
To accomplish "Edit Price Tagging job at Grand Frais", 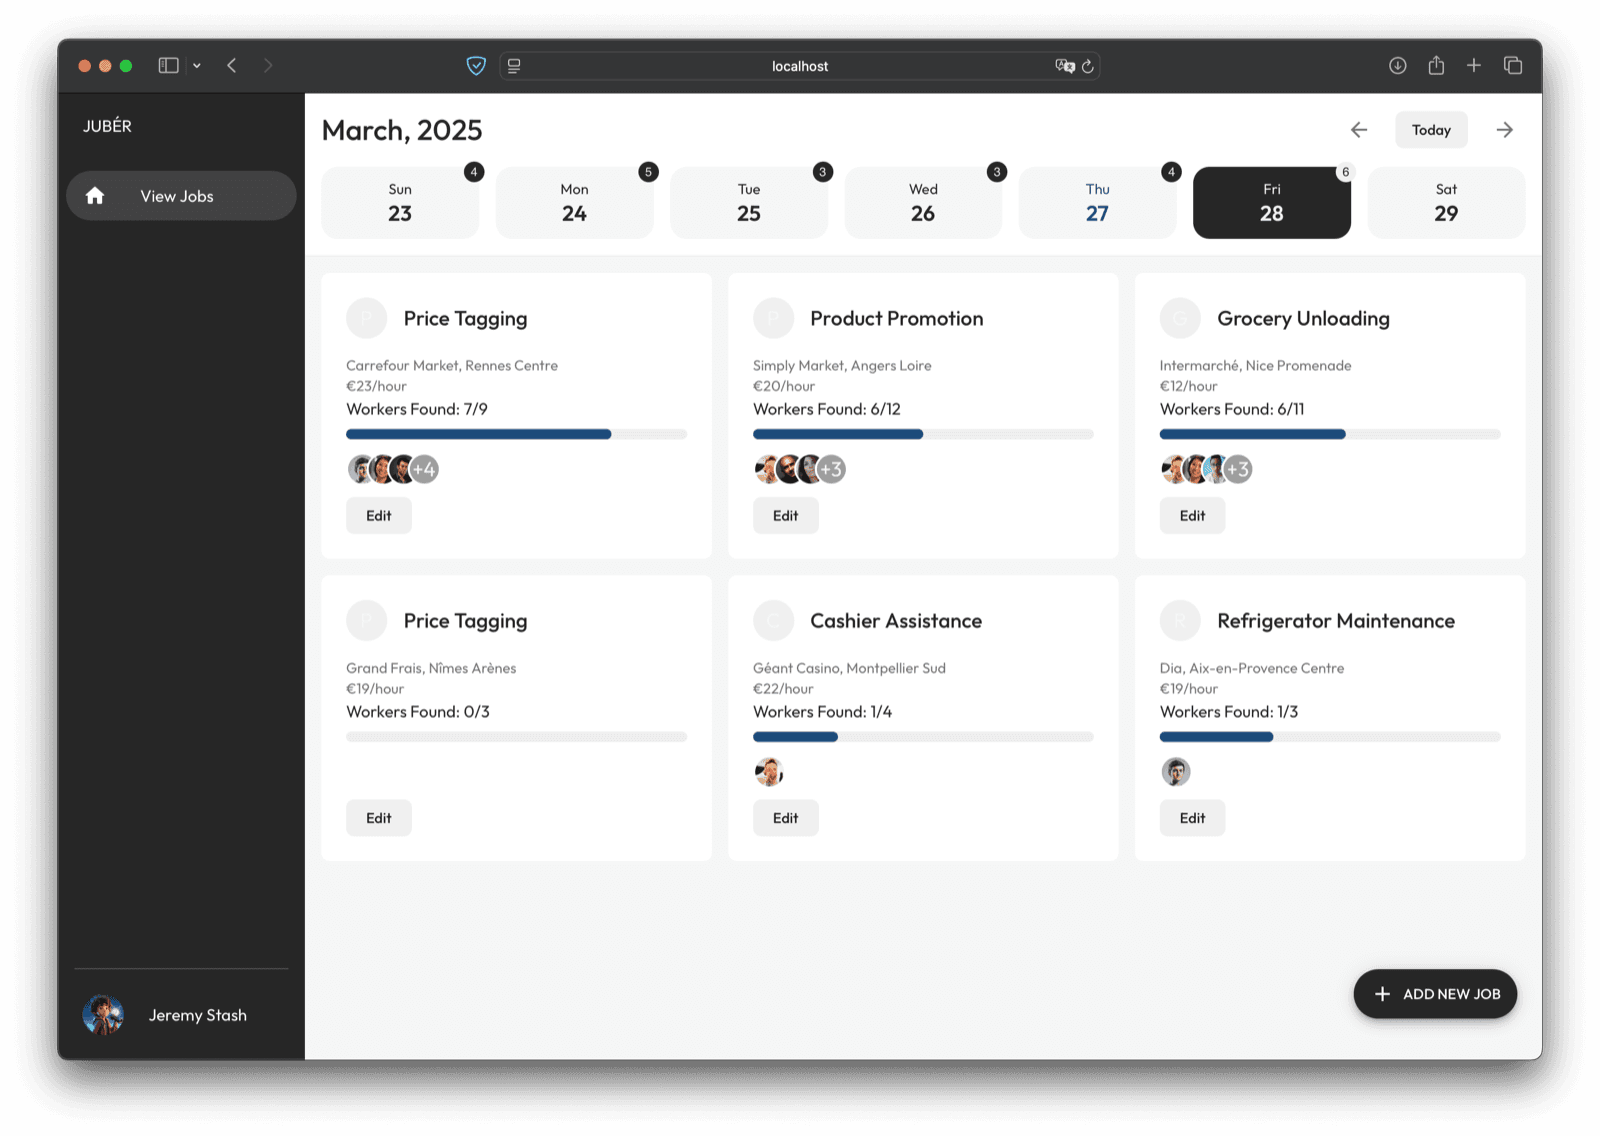I will [379, 818].
